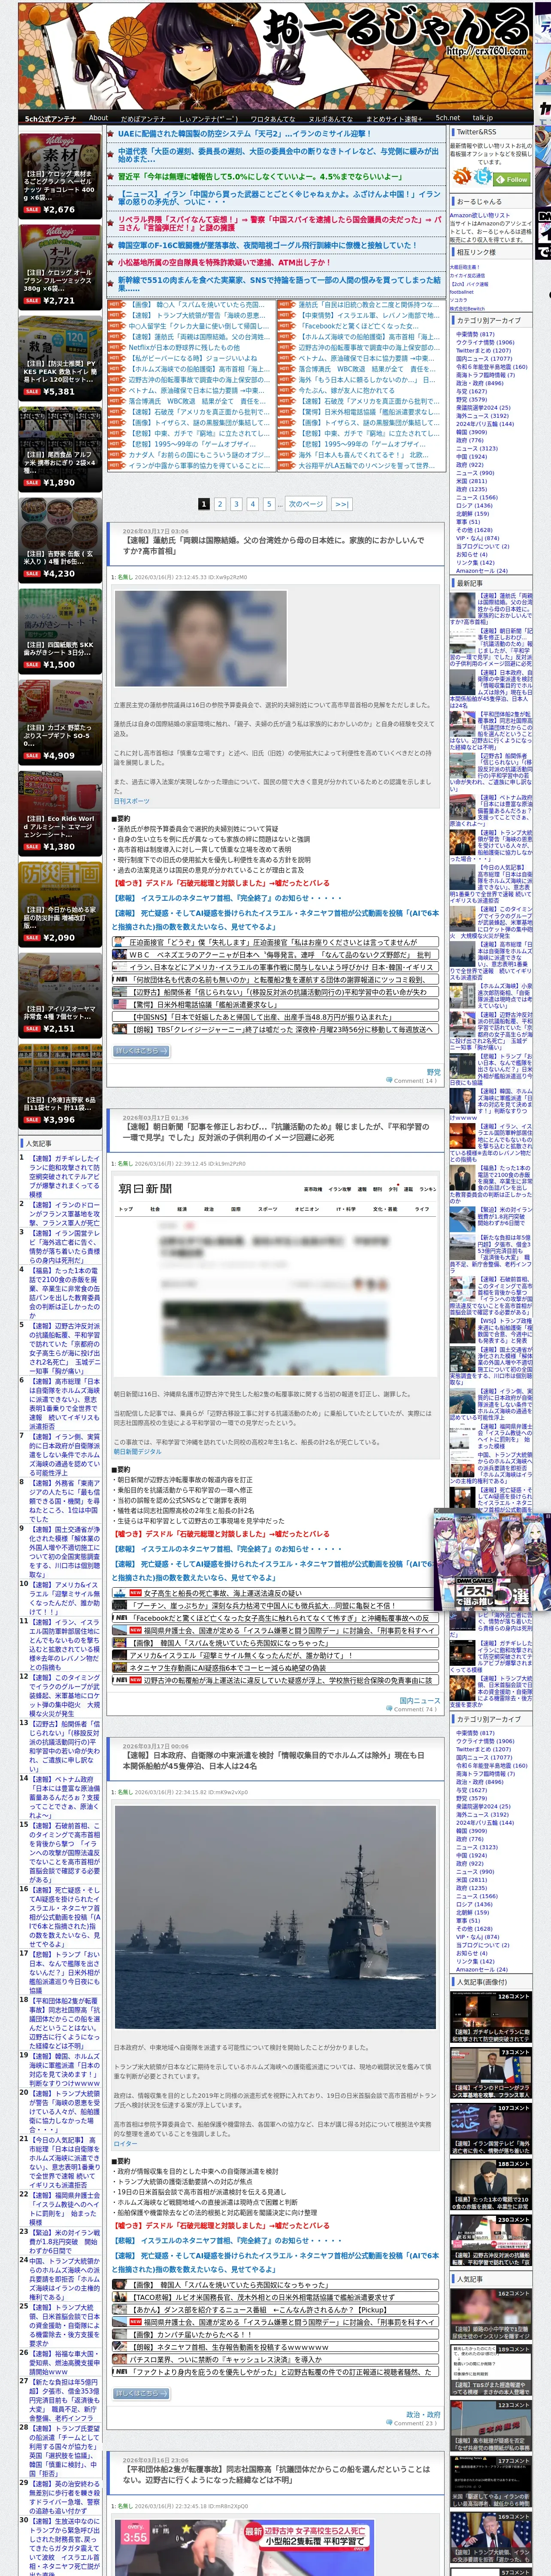The width and height of the screenshot is (551, 2576).
Task: Open だめぽアンテナ in the nav bar
Action: pyautogui.click(x=143, y=118)
